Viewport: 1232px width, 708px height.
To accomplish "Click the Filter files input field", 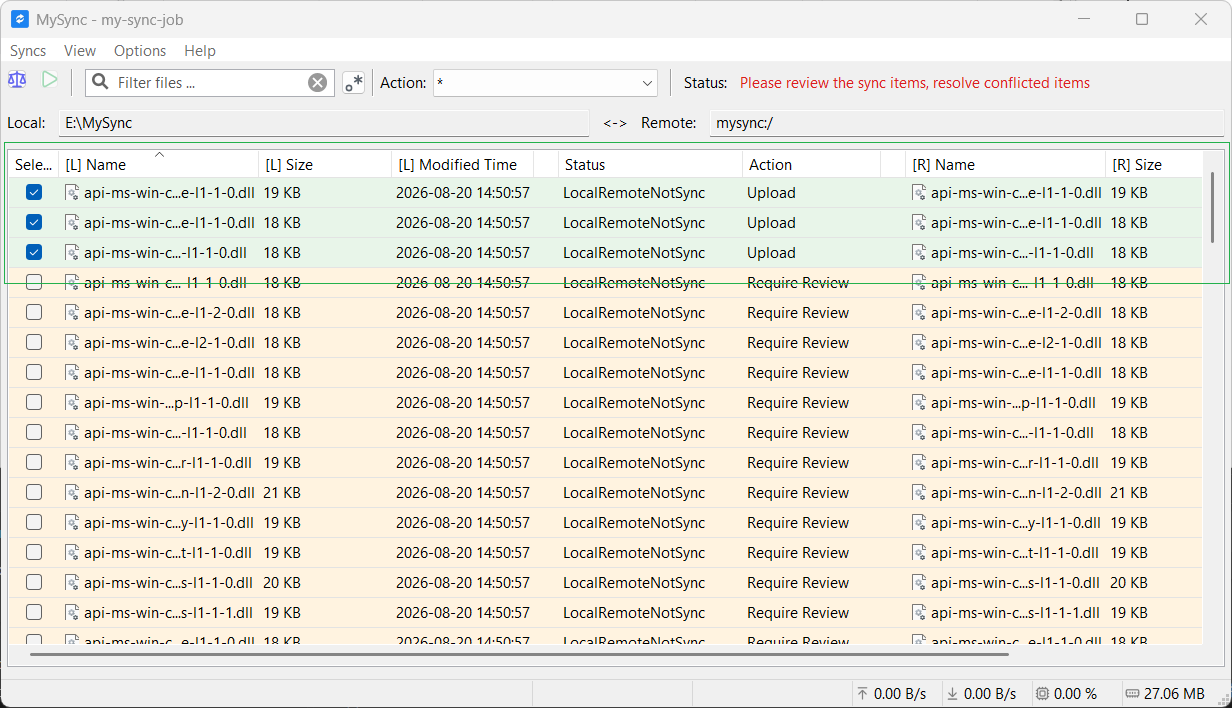I will pyautogui.click(x=210, y=83).
